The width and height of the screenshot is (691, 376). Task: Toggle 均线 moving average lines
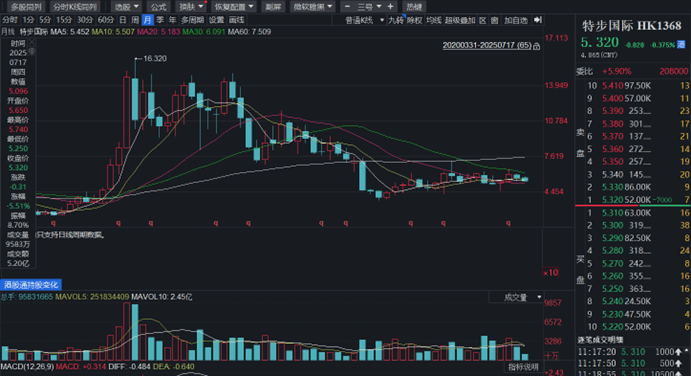pos(434,20)
